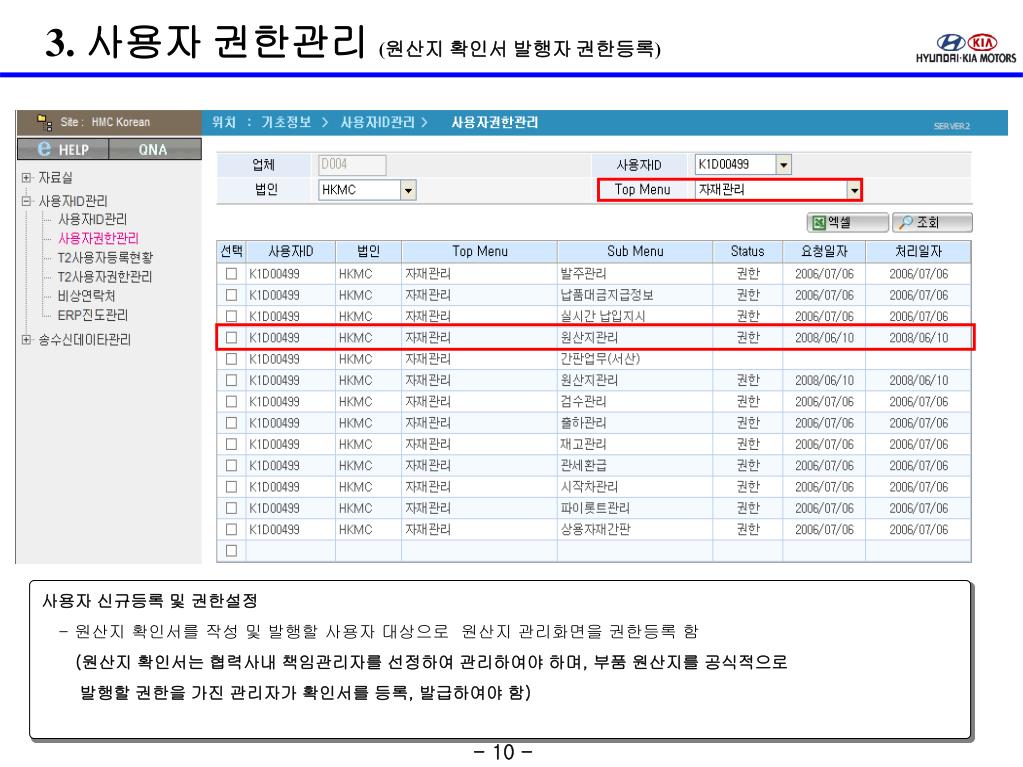This screenshot has height=767, width=1023.
Task: Run the search with the 조회 button
Action: coord(932,222)
